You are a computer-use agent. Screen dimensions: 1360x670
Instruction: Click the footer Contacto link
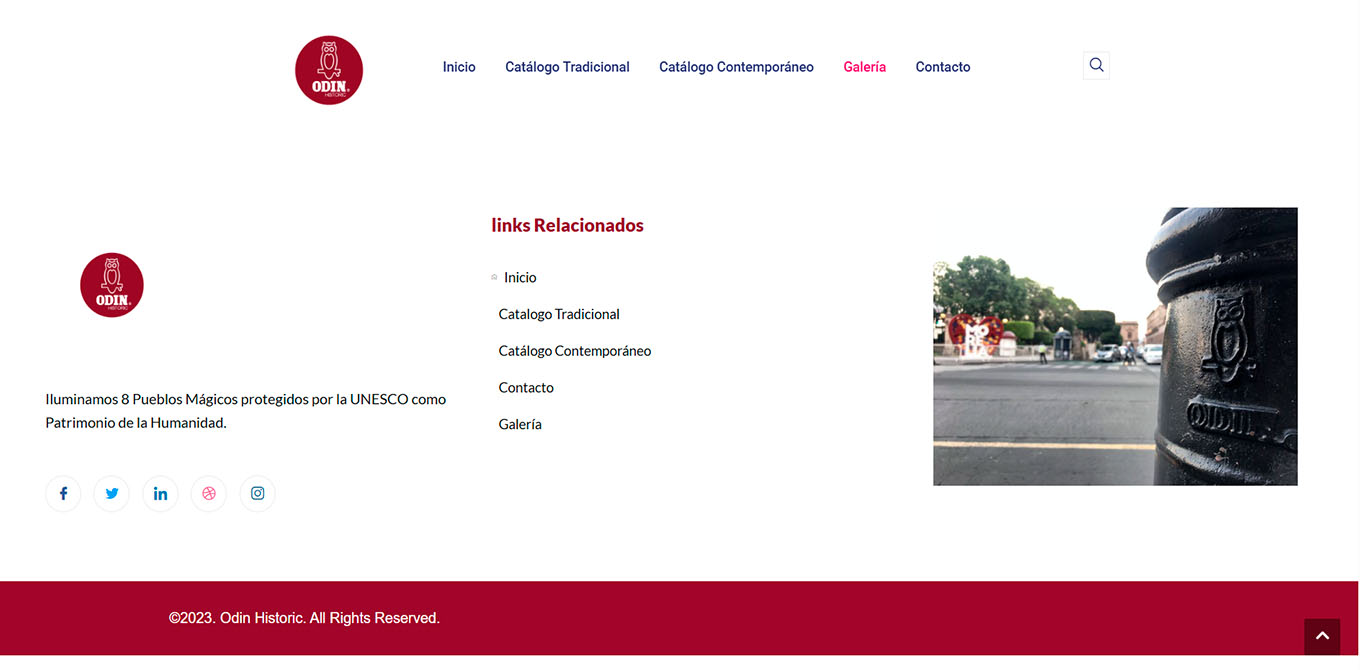pyautogui.click(x=526, y=388)
